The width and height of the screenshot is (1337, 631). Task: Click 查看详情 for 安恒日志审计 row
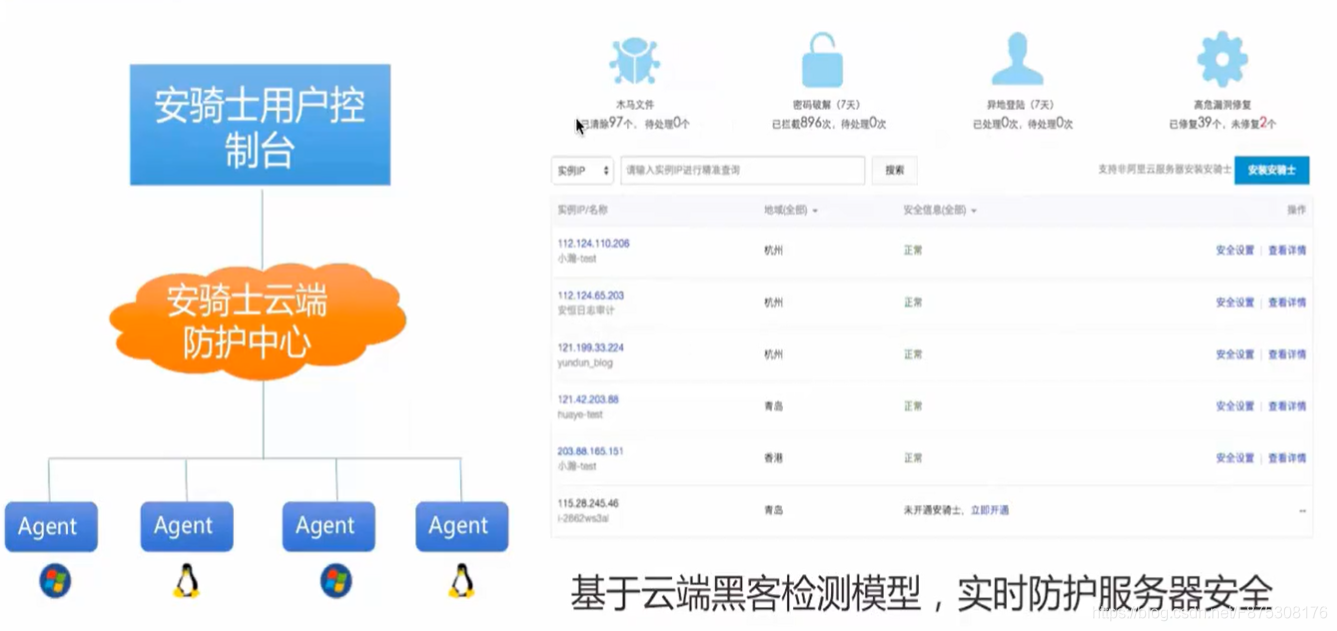click(1287, 303)
